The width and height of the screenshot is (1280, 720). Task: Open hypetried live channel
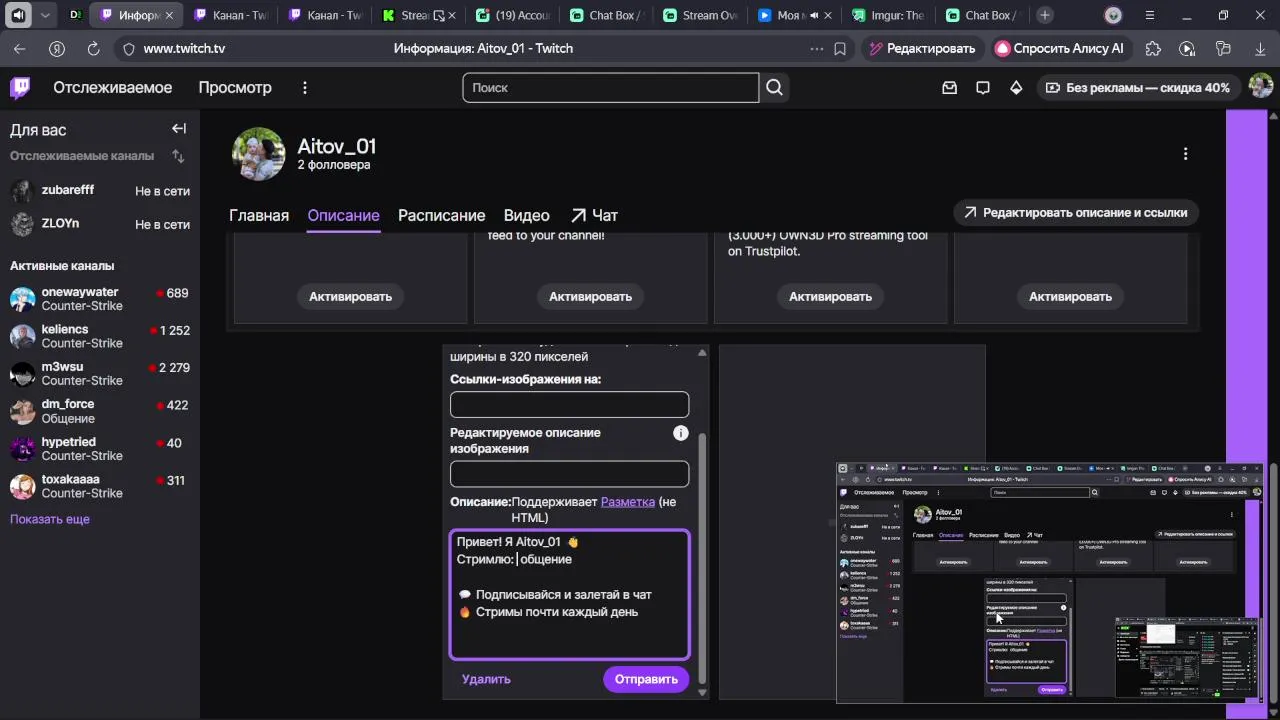[100, 449]
